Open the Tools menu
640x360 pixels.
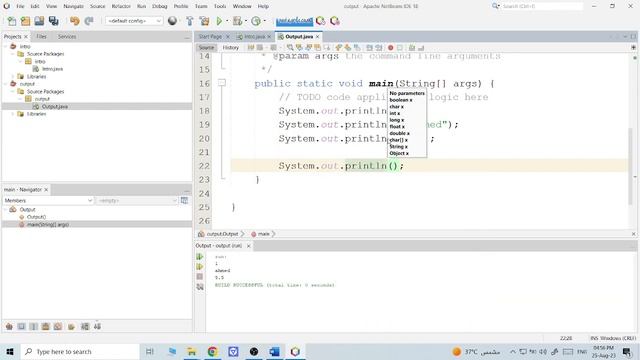pyautogui.click(x=220, y=6)
